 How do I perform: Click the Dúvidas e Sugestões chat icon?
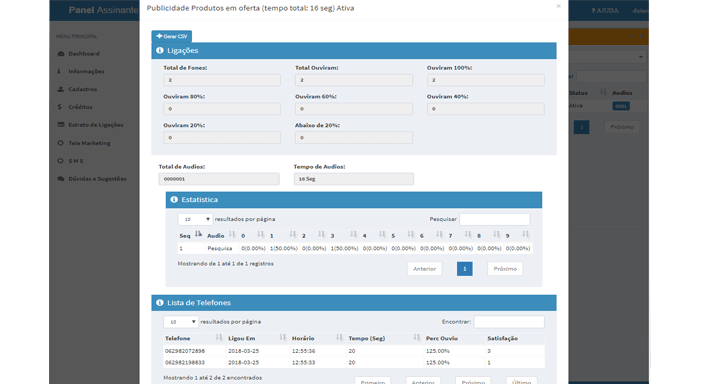point(61,179)
